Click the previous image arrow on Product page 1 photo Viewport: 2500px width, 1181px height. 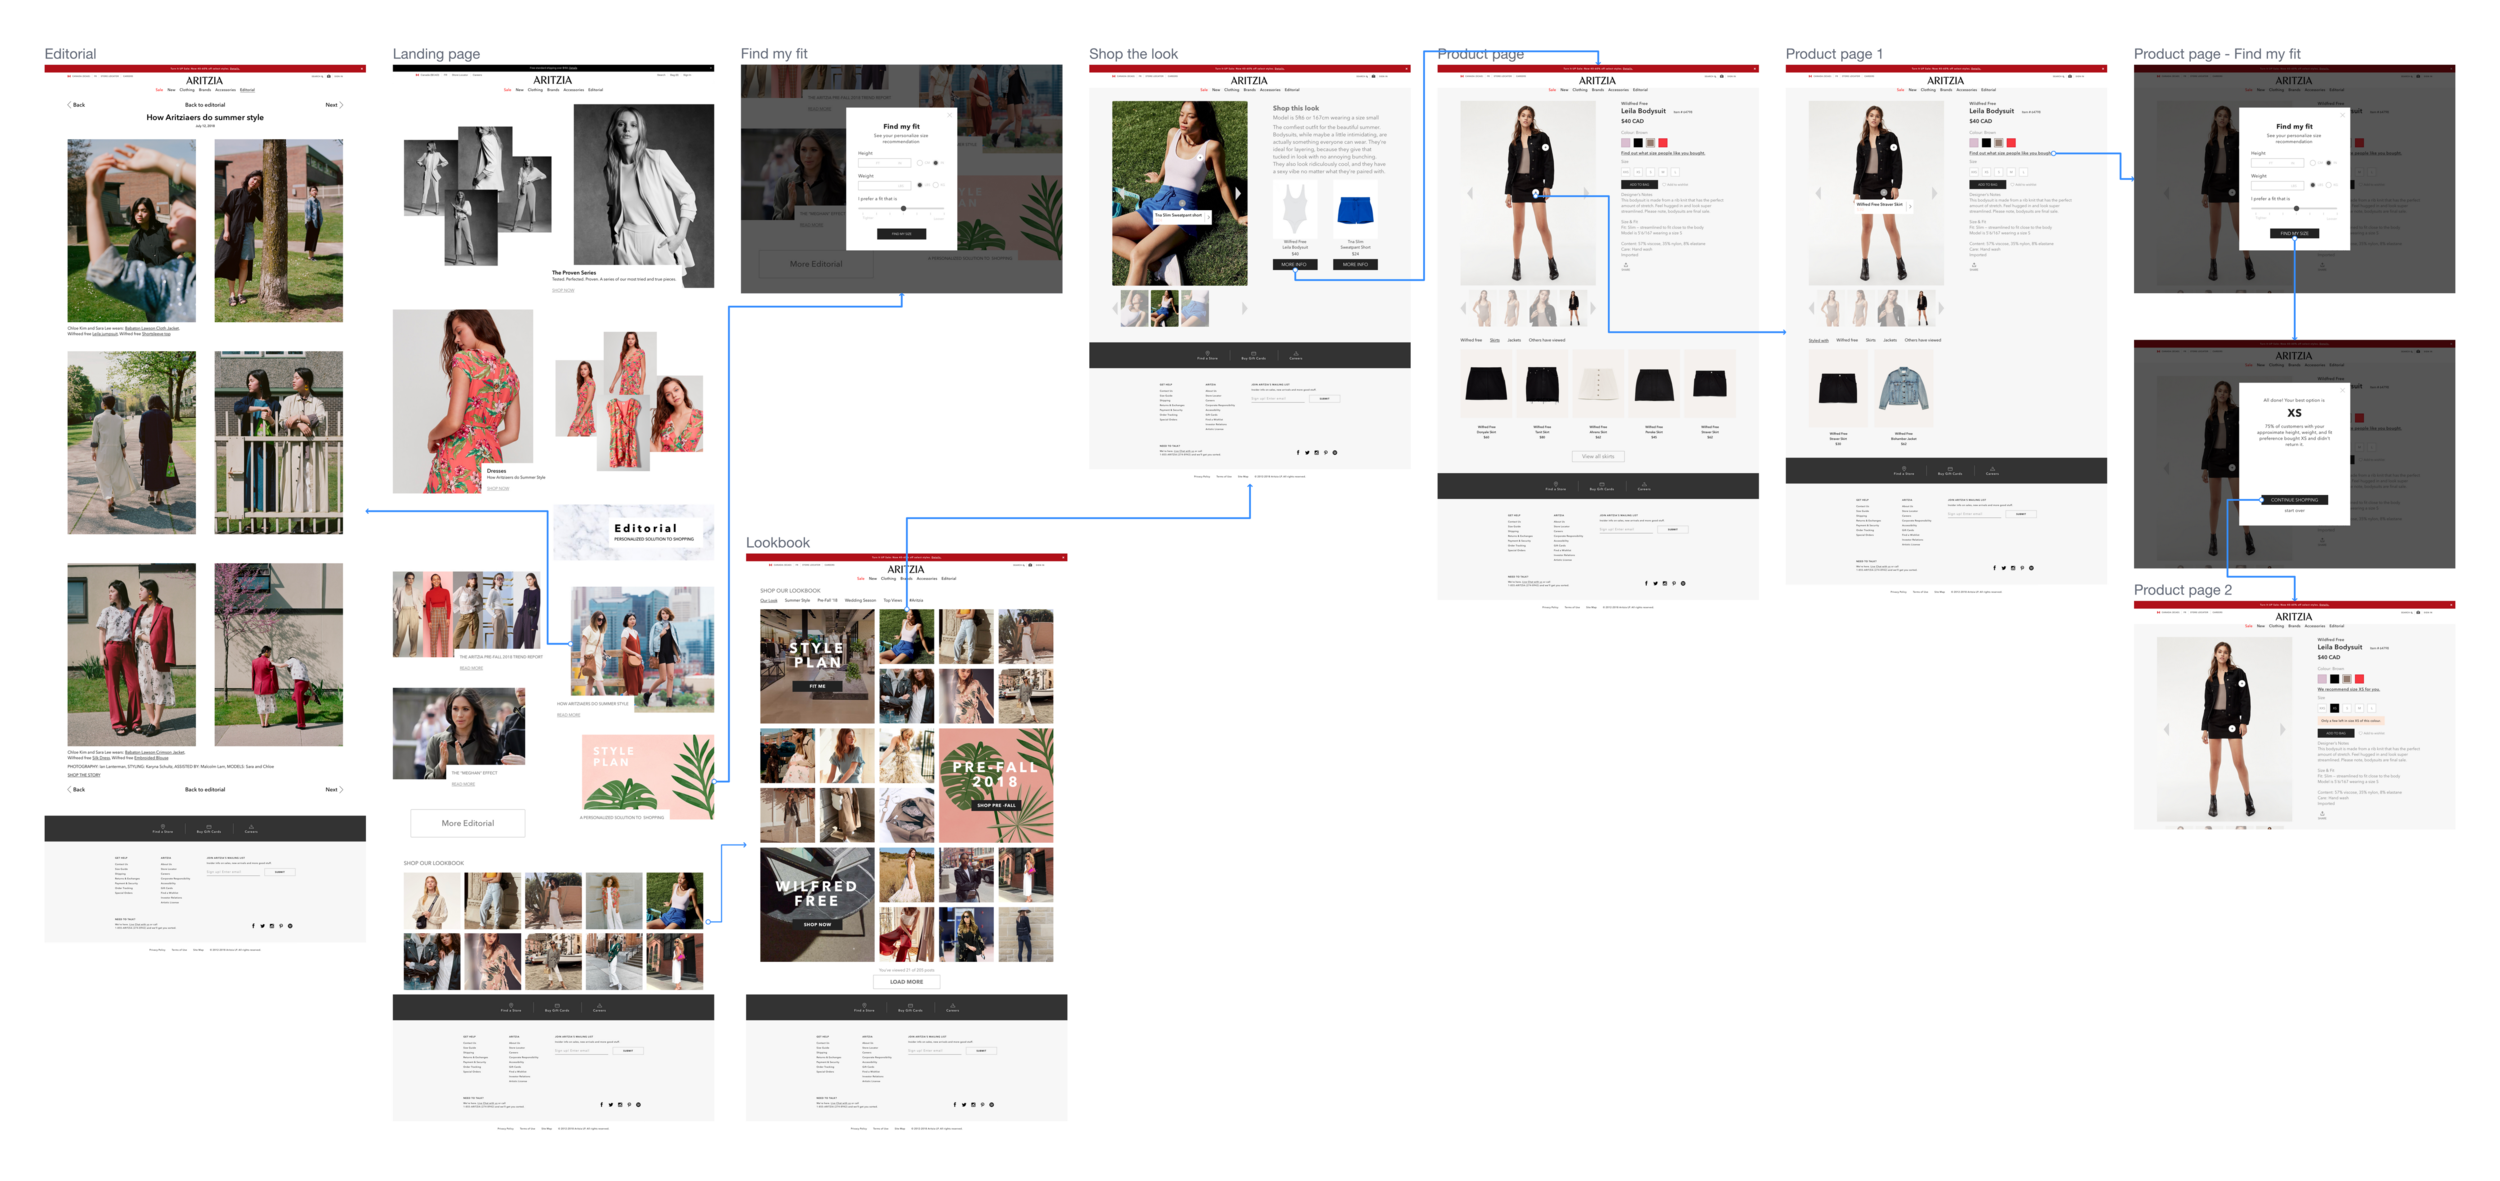tap(1818, 193)
